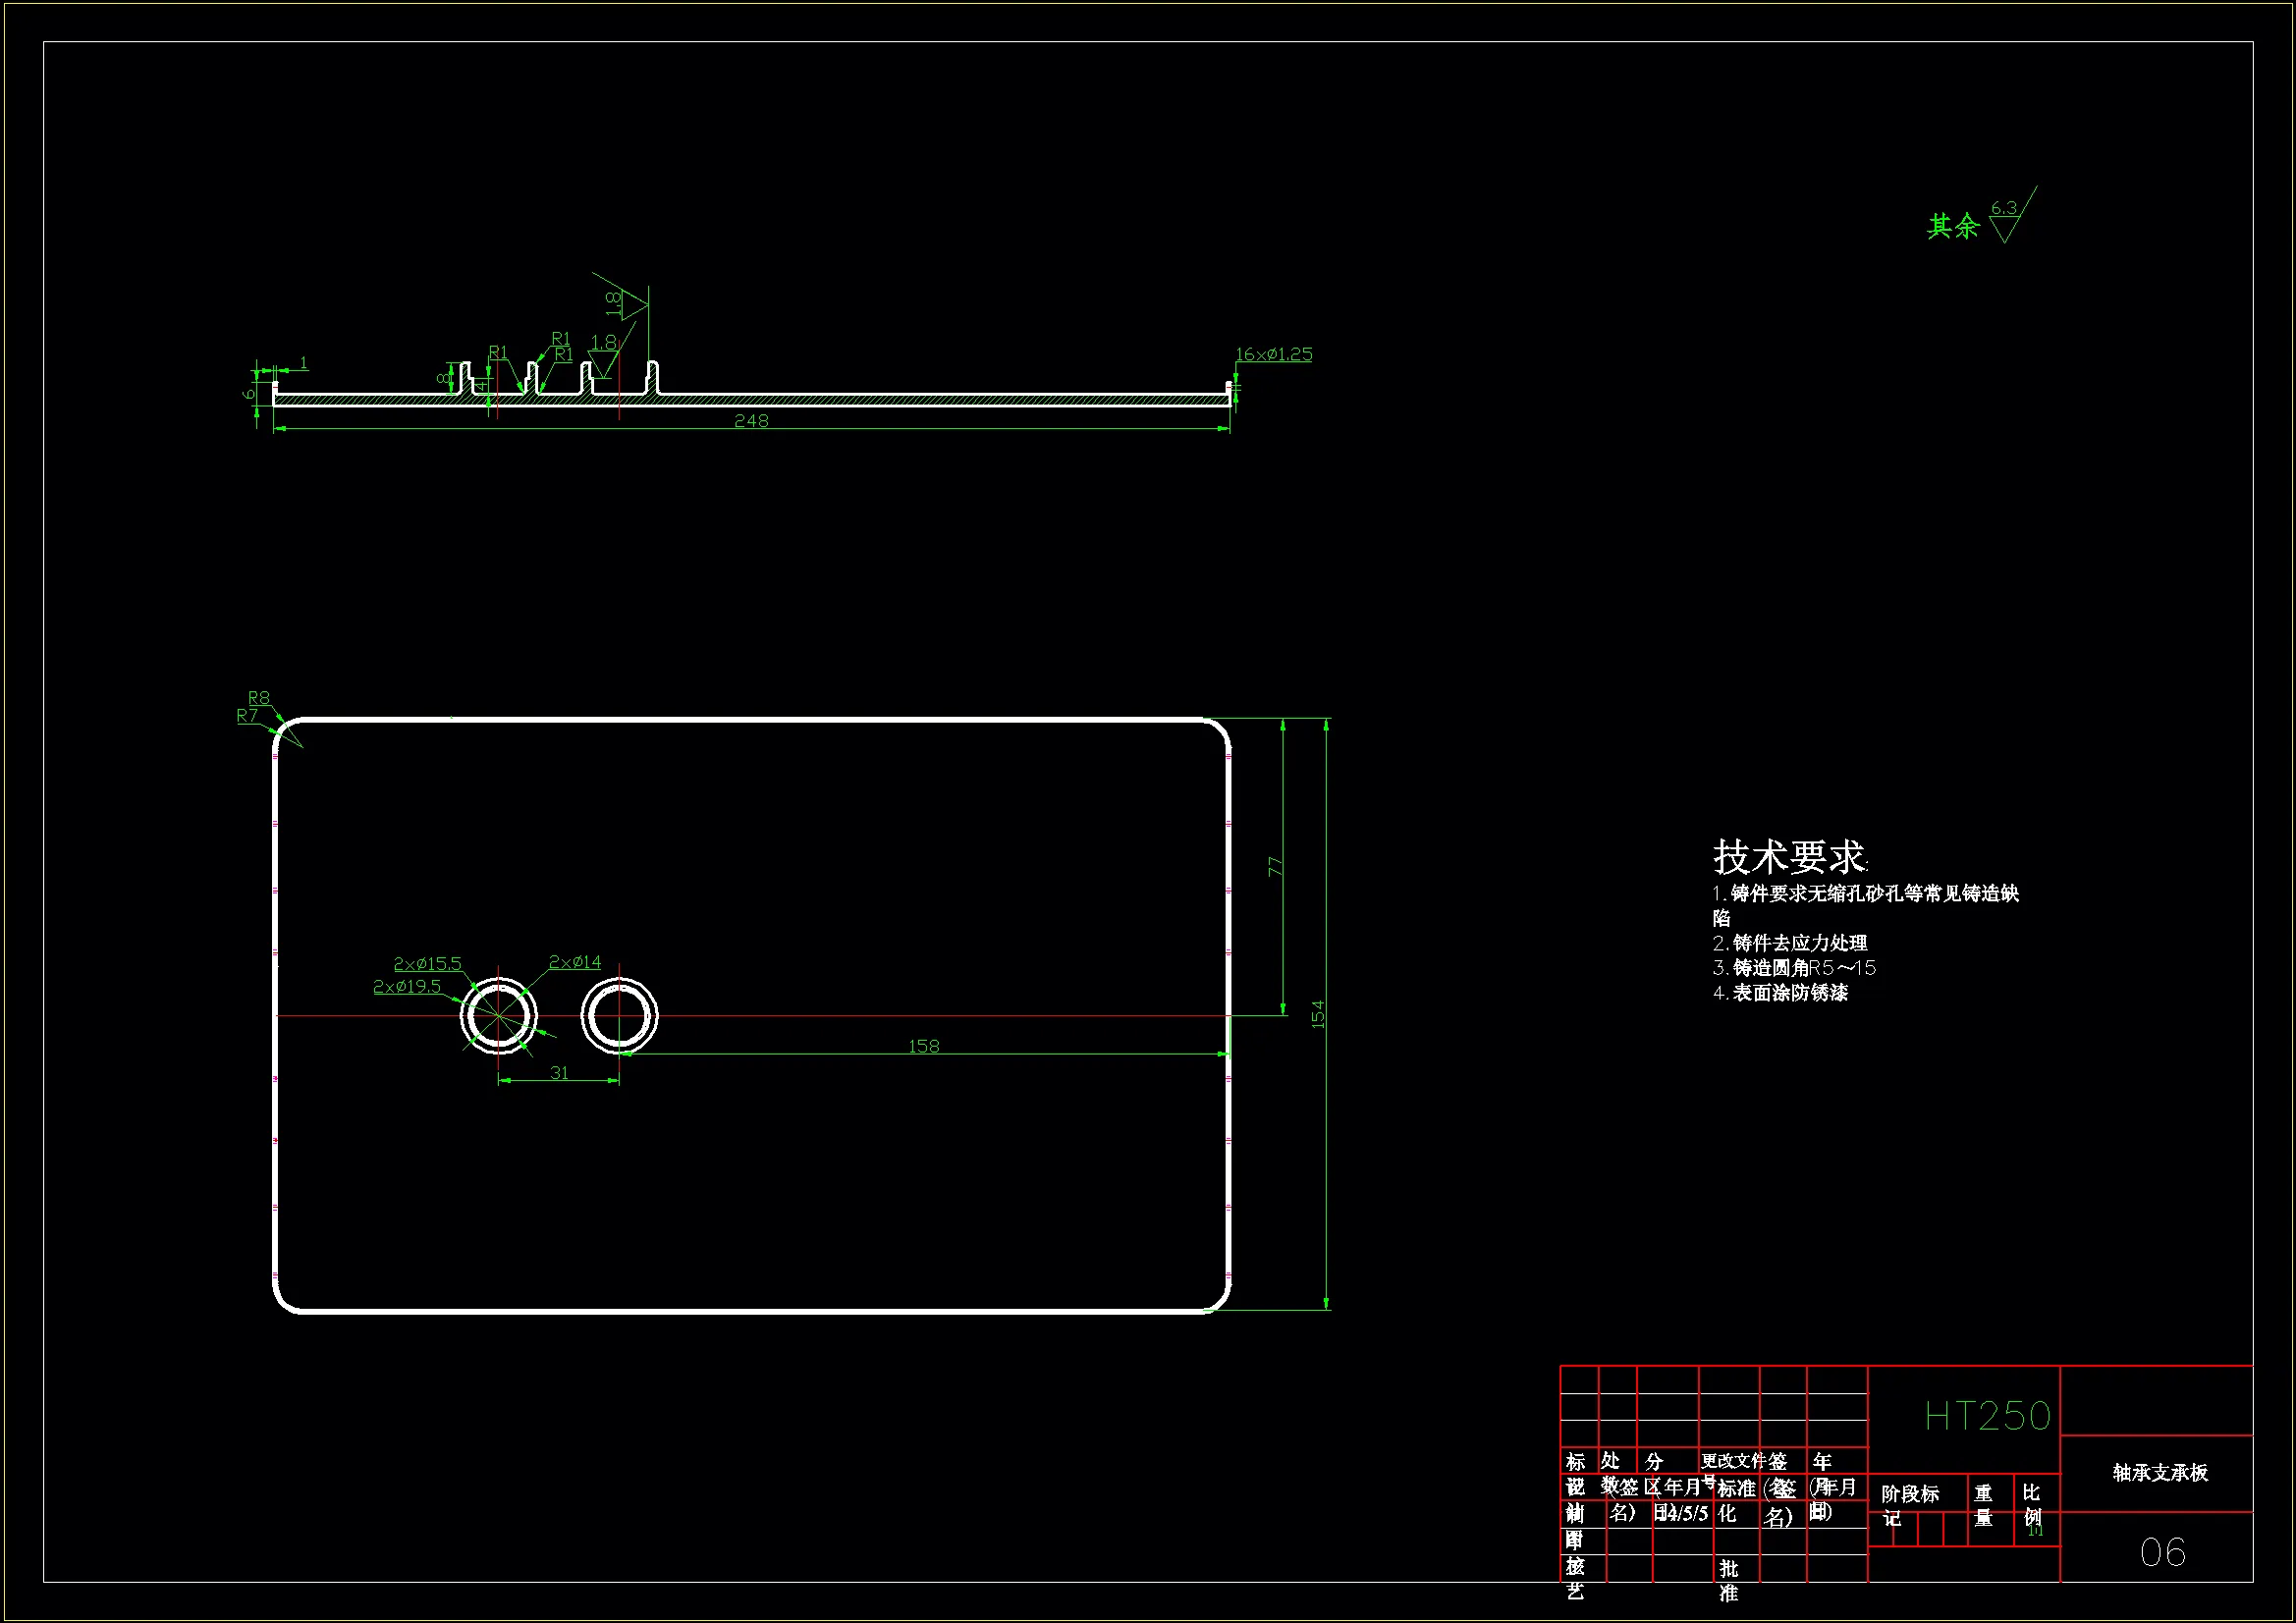Screen dimensions: 2296x1623
Task: Select drawing number 06 in title block
Action: tap(2162, 1552)
